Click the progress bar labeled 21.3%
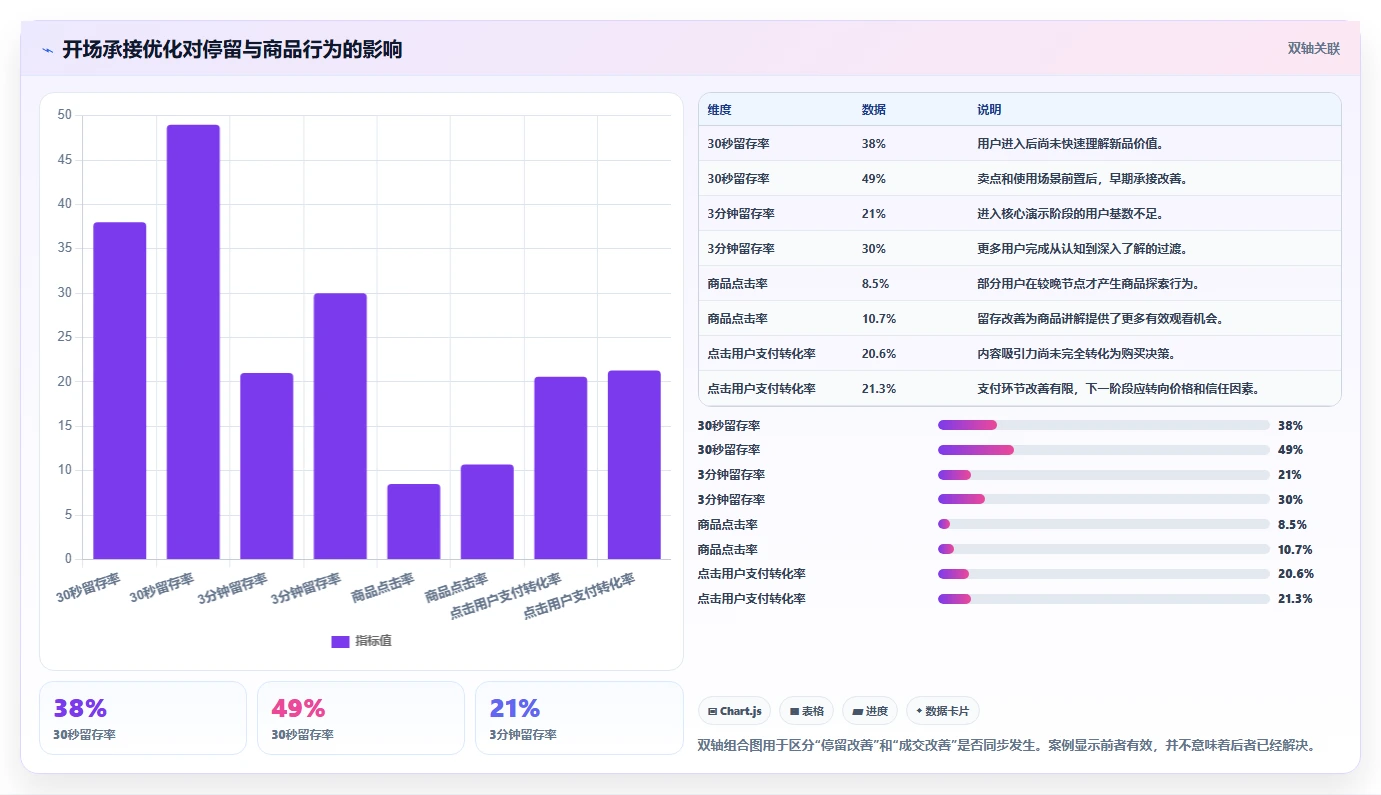Image resolution: width=1381 pixels, height=795 pixels. coord(1104,599)
